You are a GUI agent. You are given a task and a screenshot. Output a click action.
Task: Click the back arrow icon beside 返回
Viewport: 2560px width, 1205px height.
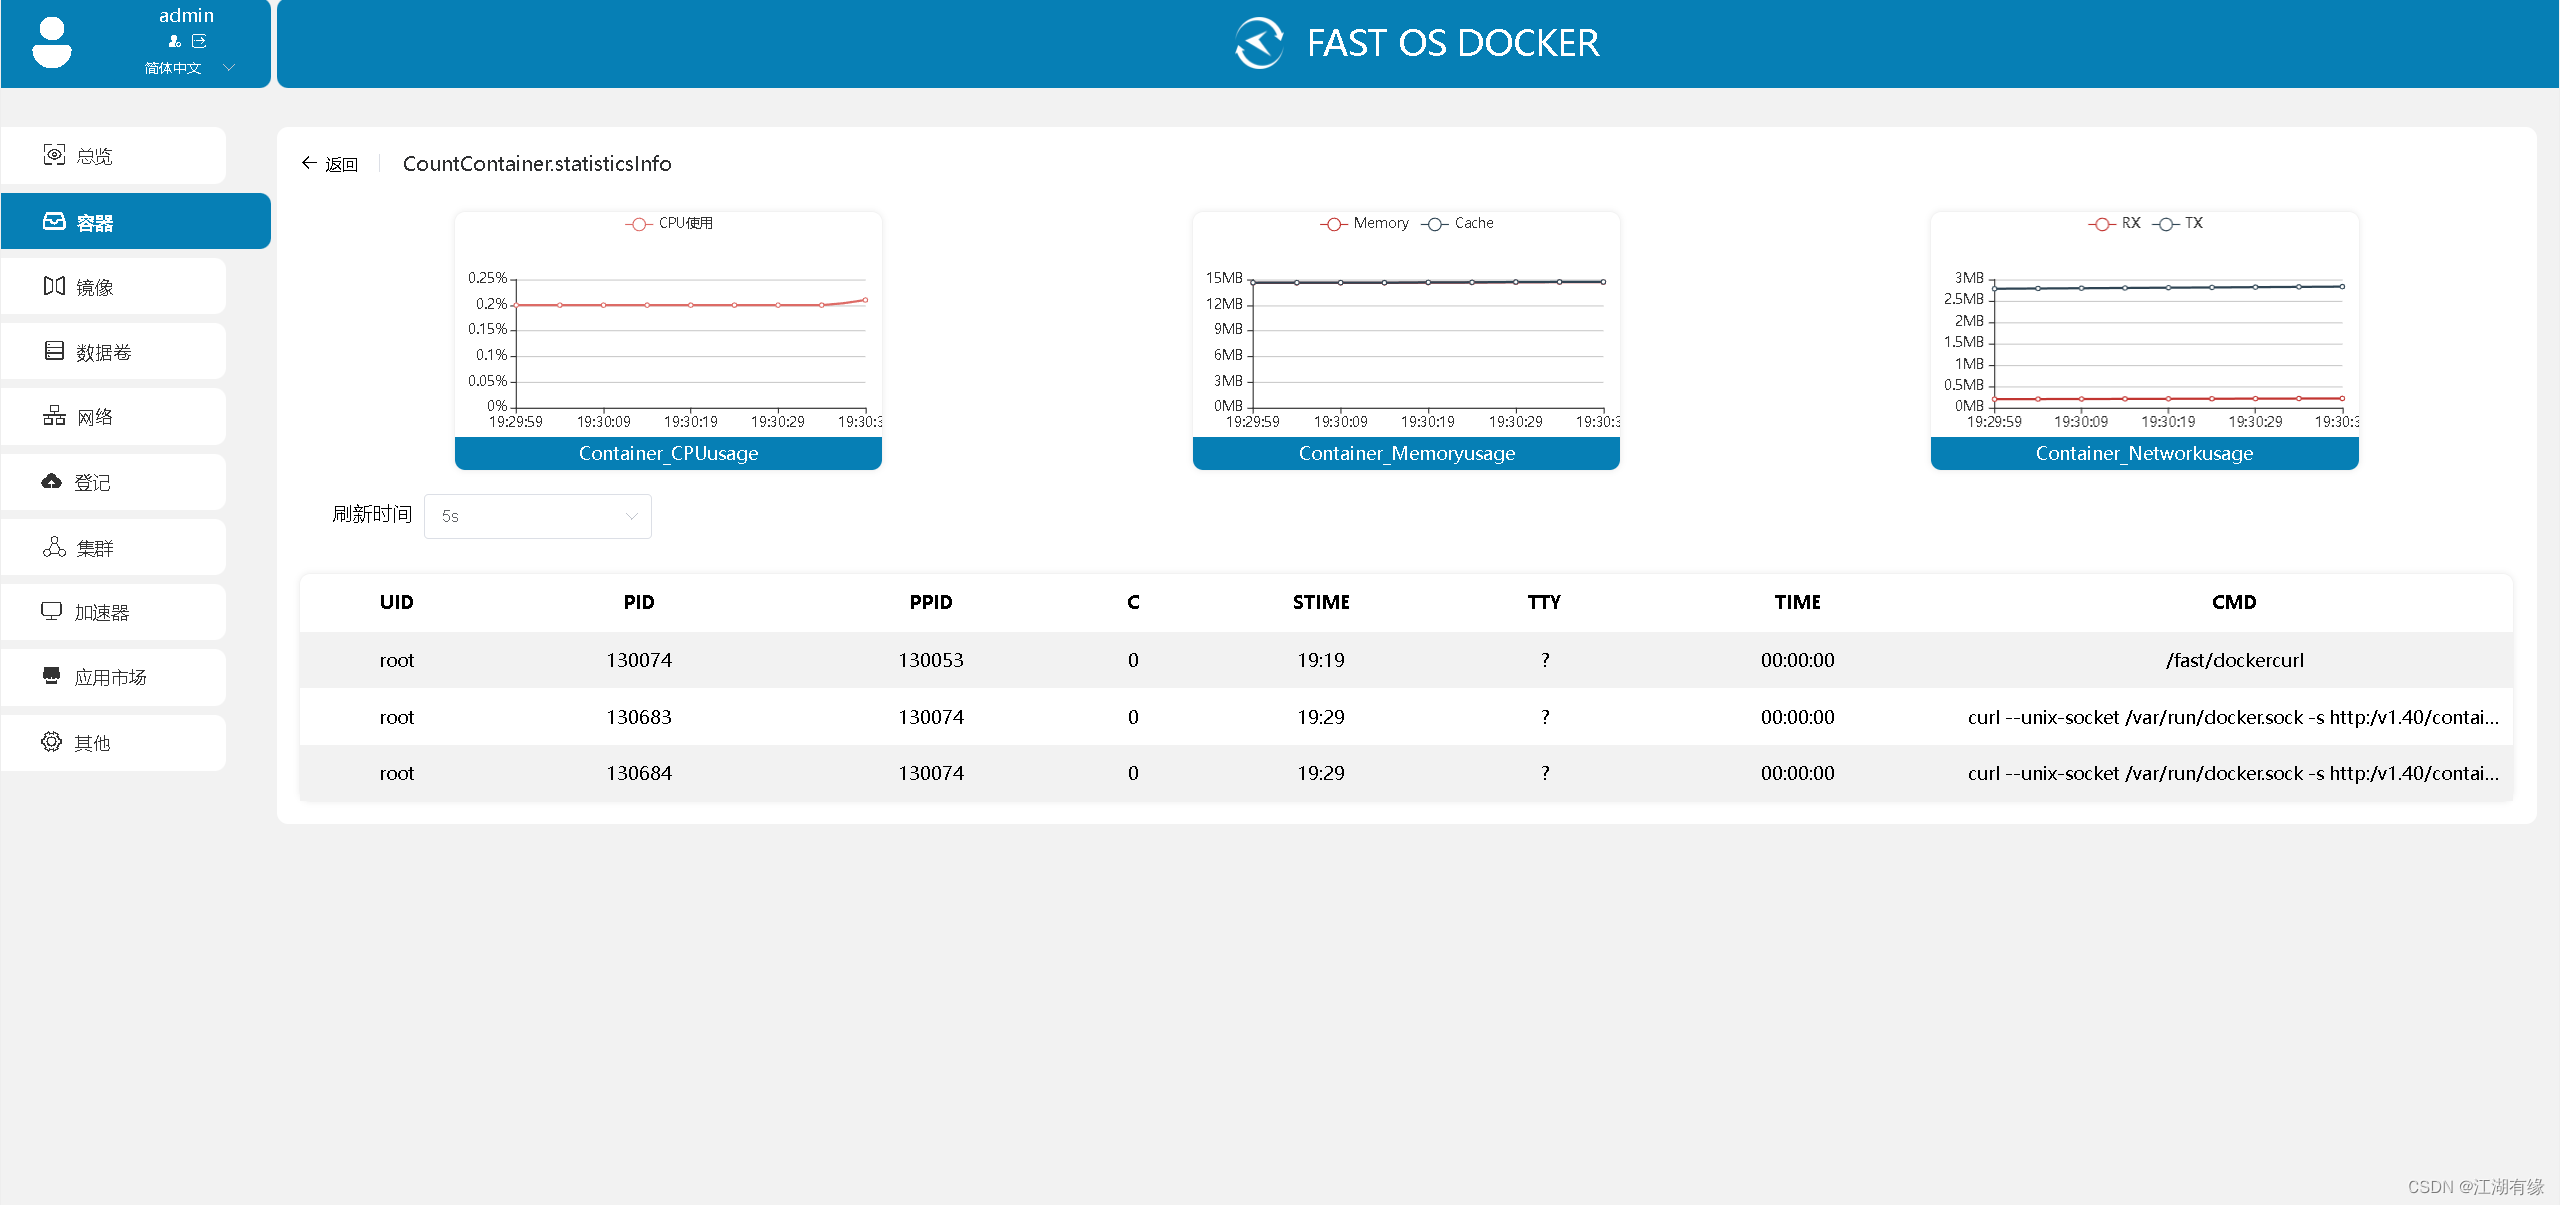click(309, 163)
